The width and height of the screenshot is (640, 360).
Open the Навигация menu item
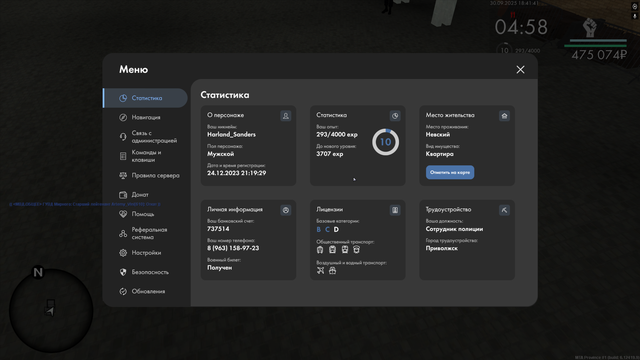point(145,118)
